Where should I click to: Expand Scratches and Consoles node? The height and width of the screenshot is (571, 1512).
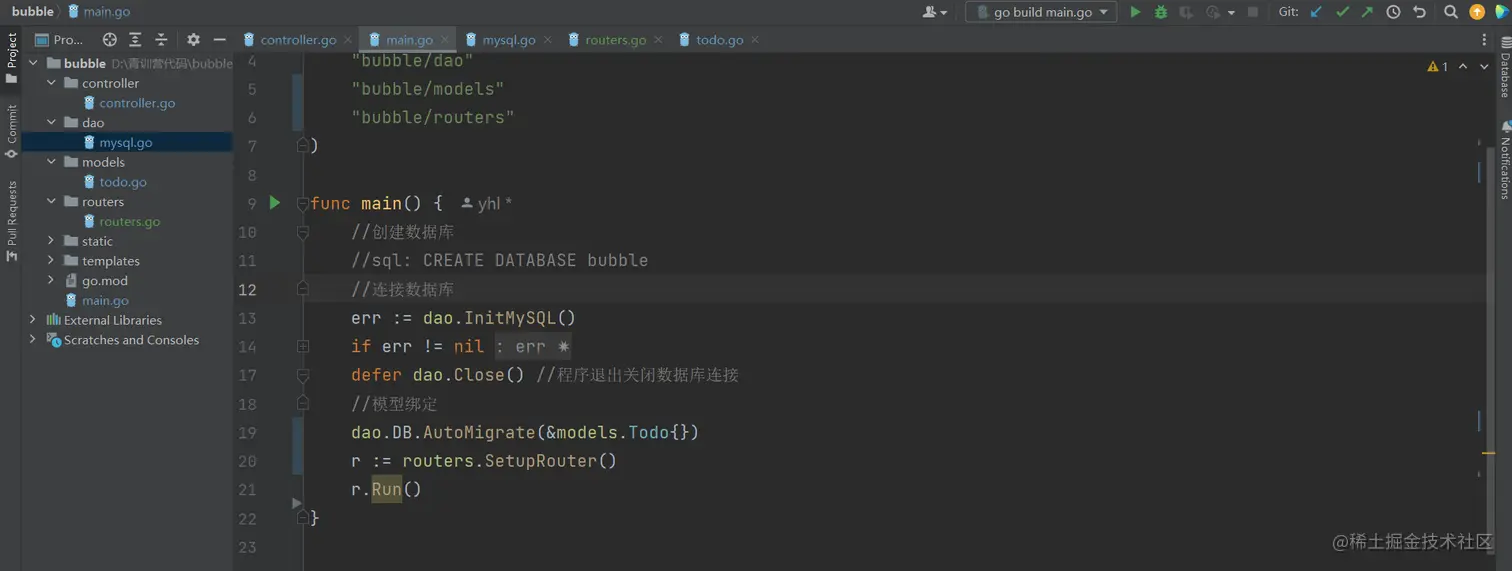coord(32,340)
